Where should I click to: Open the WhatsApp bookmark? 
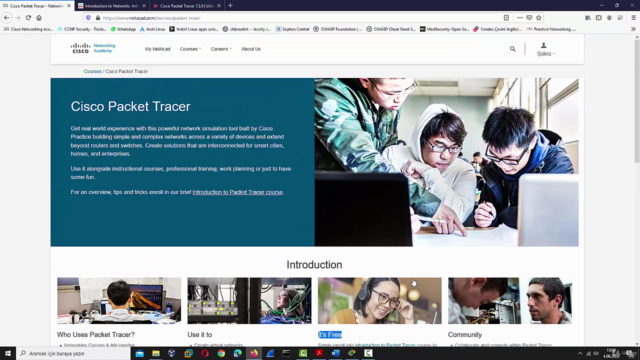(x=123, y=29)
